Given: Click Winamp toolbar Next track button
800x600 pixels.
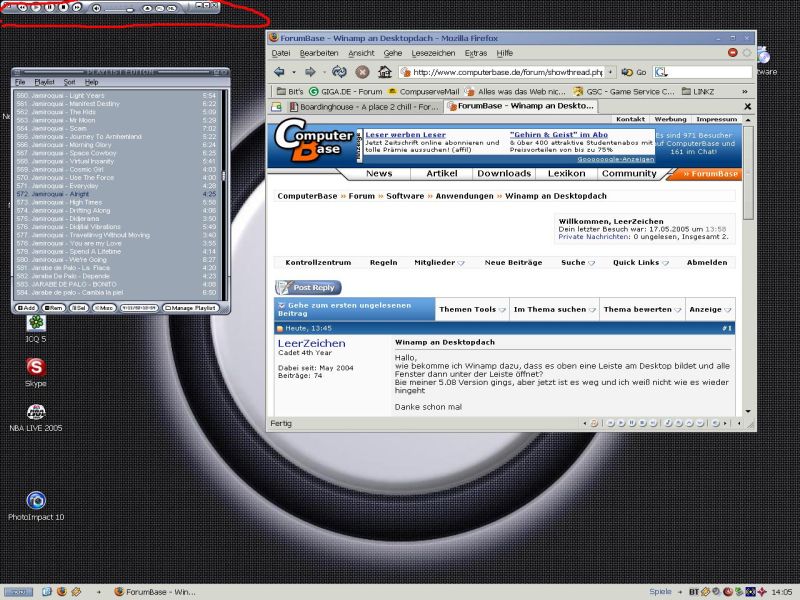Looking at the screenshot, I should (77, 7).
